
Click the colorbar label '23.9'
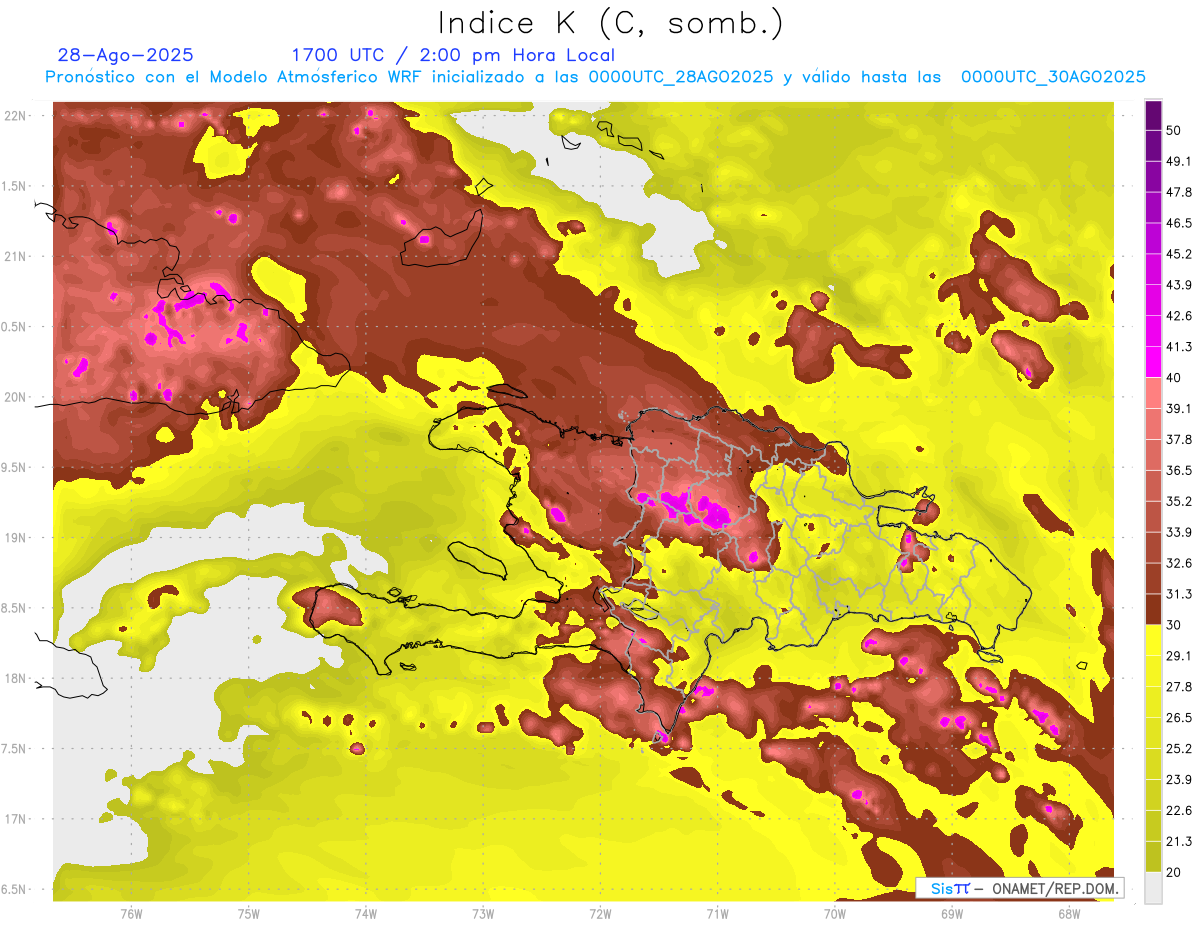tap(1179, 779)
